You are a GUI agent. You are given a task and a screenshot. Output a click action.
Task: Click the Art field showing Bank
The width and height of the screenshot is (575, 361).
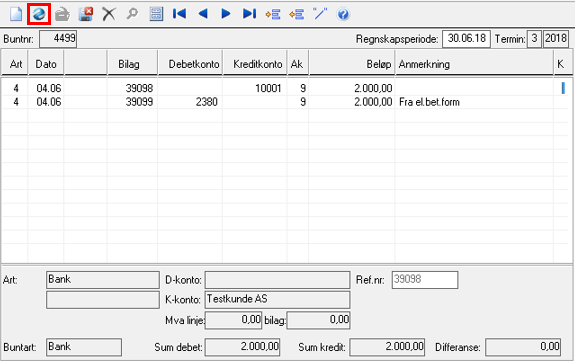click(x=103, y=280)
